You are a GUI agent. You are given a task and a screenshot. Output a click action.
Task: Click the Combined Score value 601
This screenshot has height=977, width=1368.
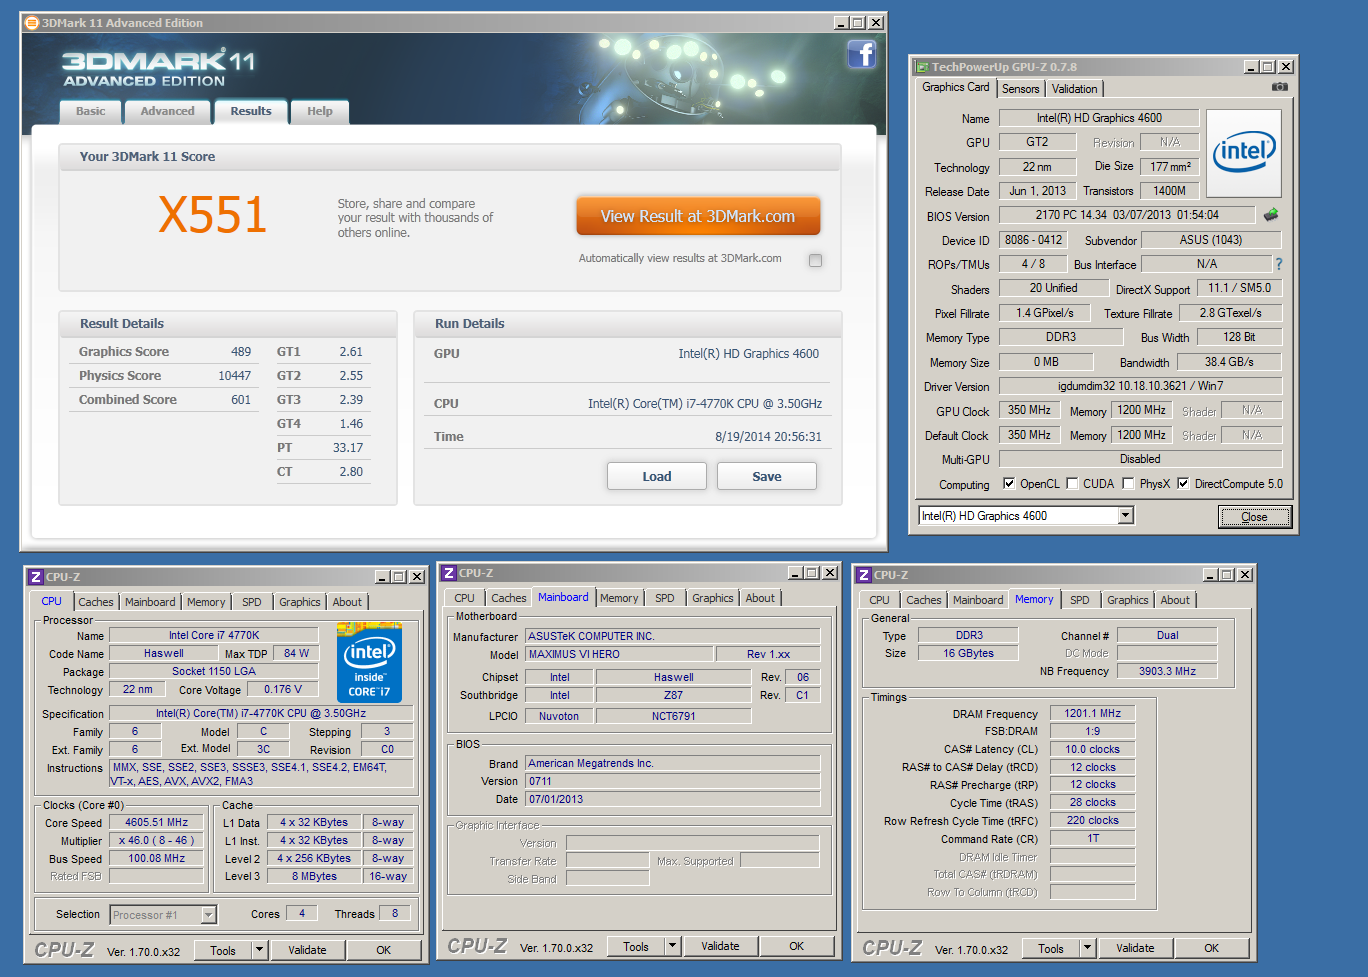coord(241,400)
